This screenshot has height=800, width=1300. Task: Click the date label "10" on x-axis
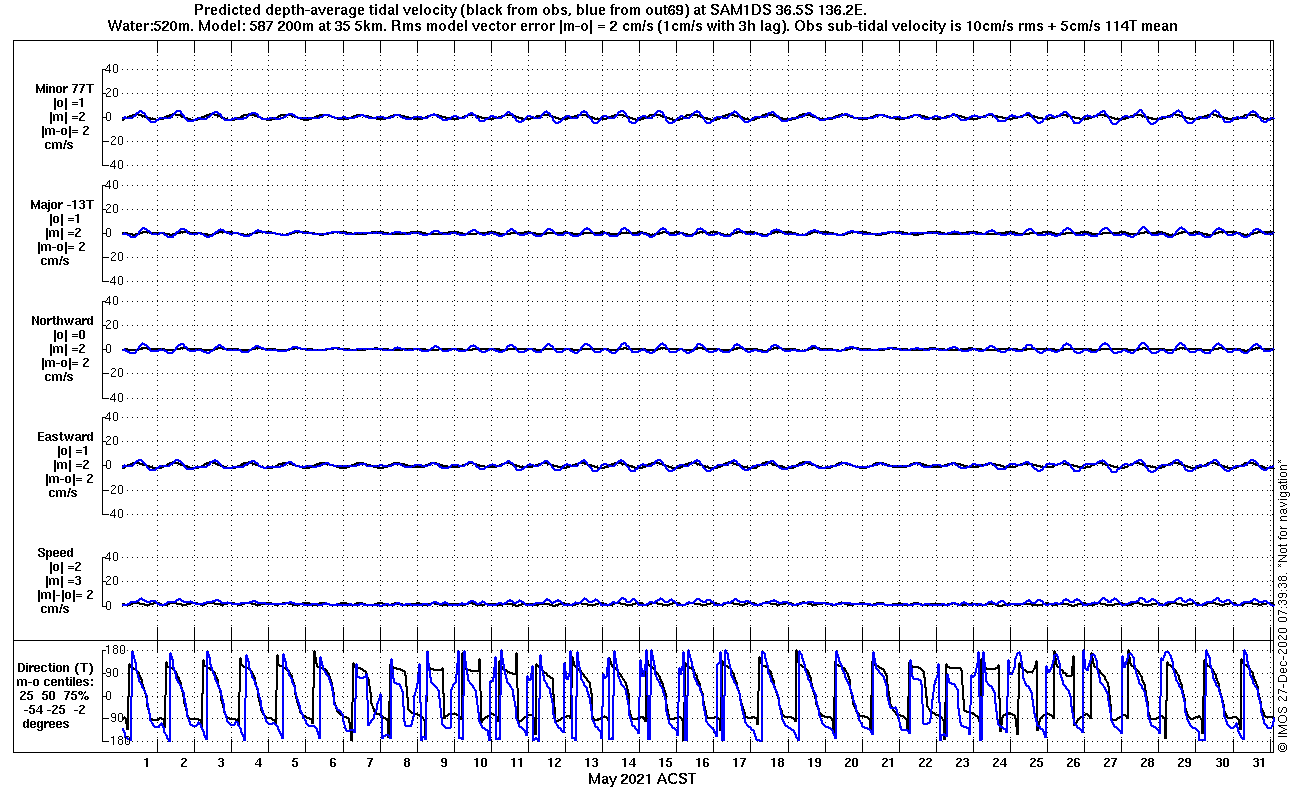480,763
